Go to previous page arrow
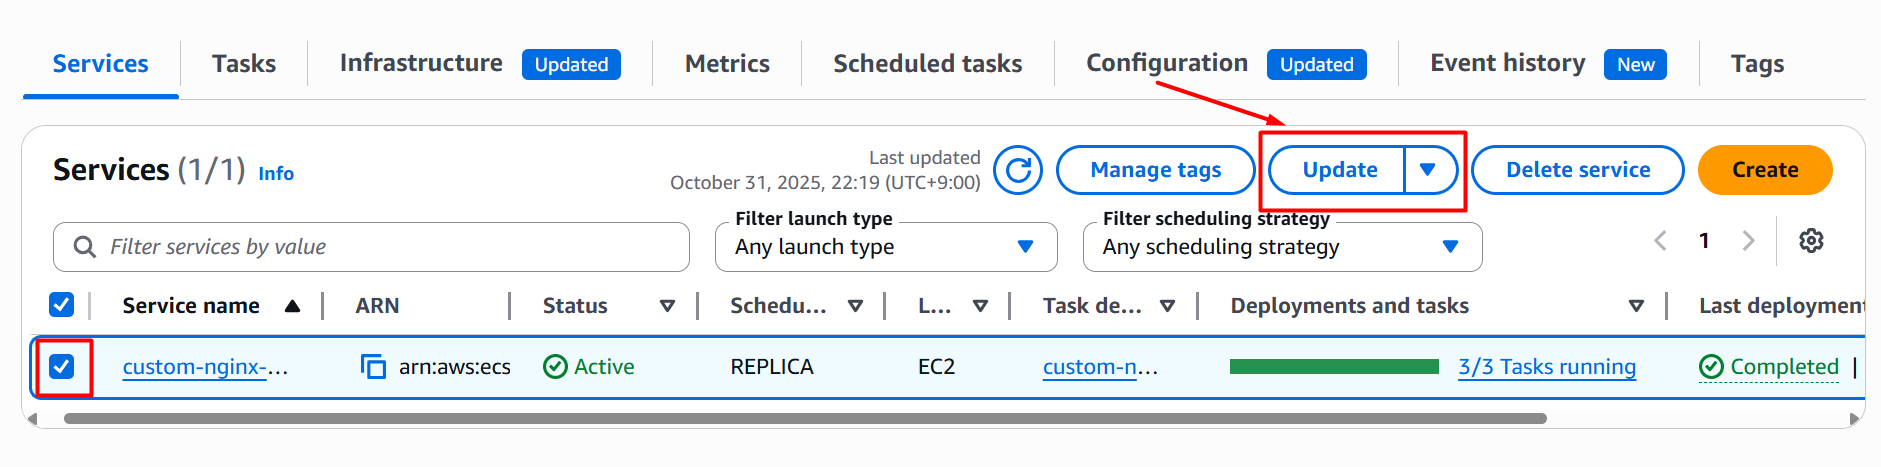 1660,241
